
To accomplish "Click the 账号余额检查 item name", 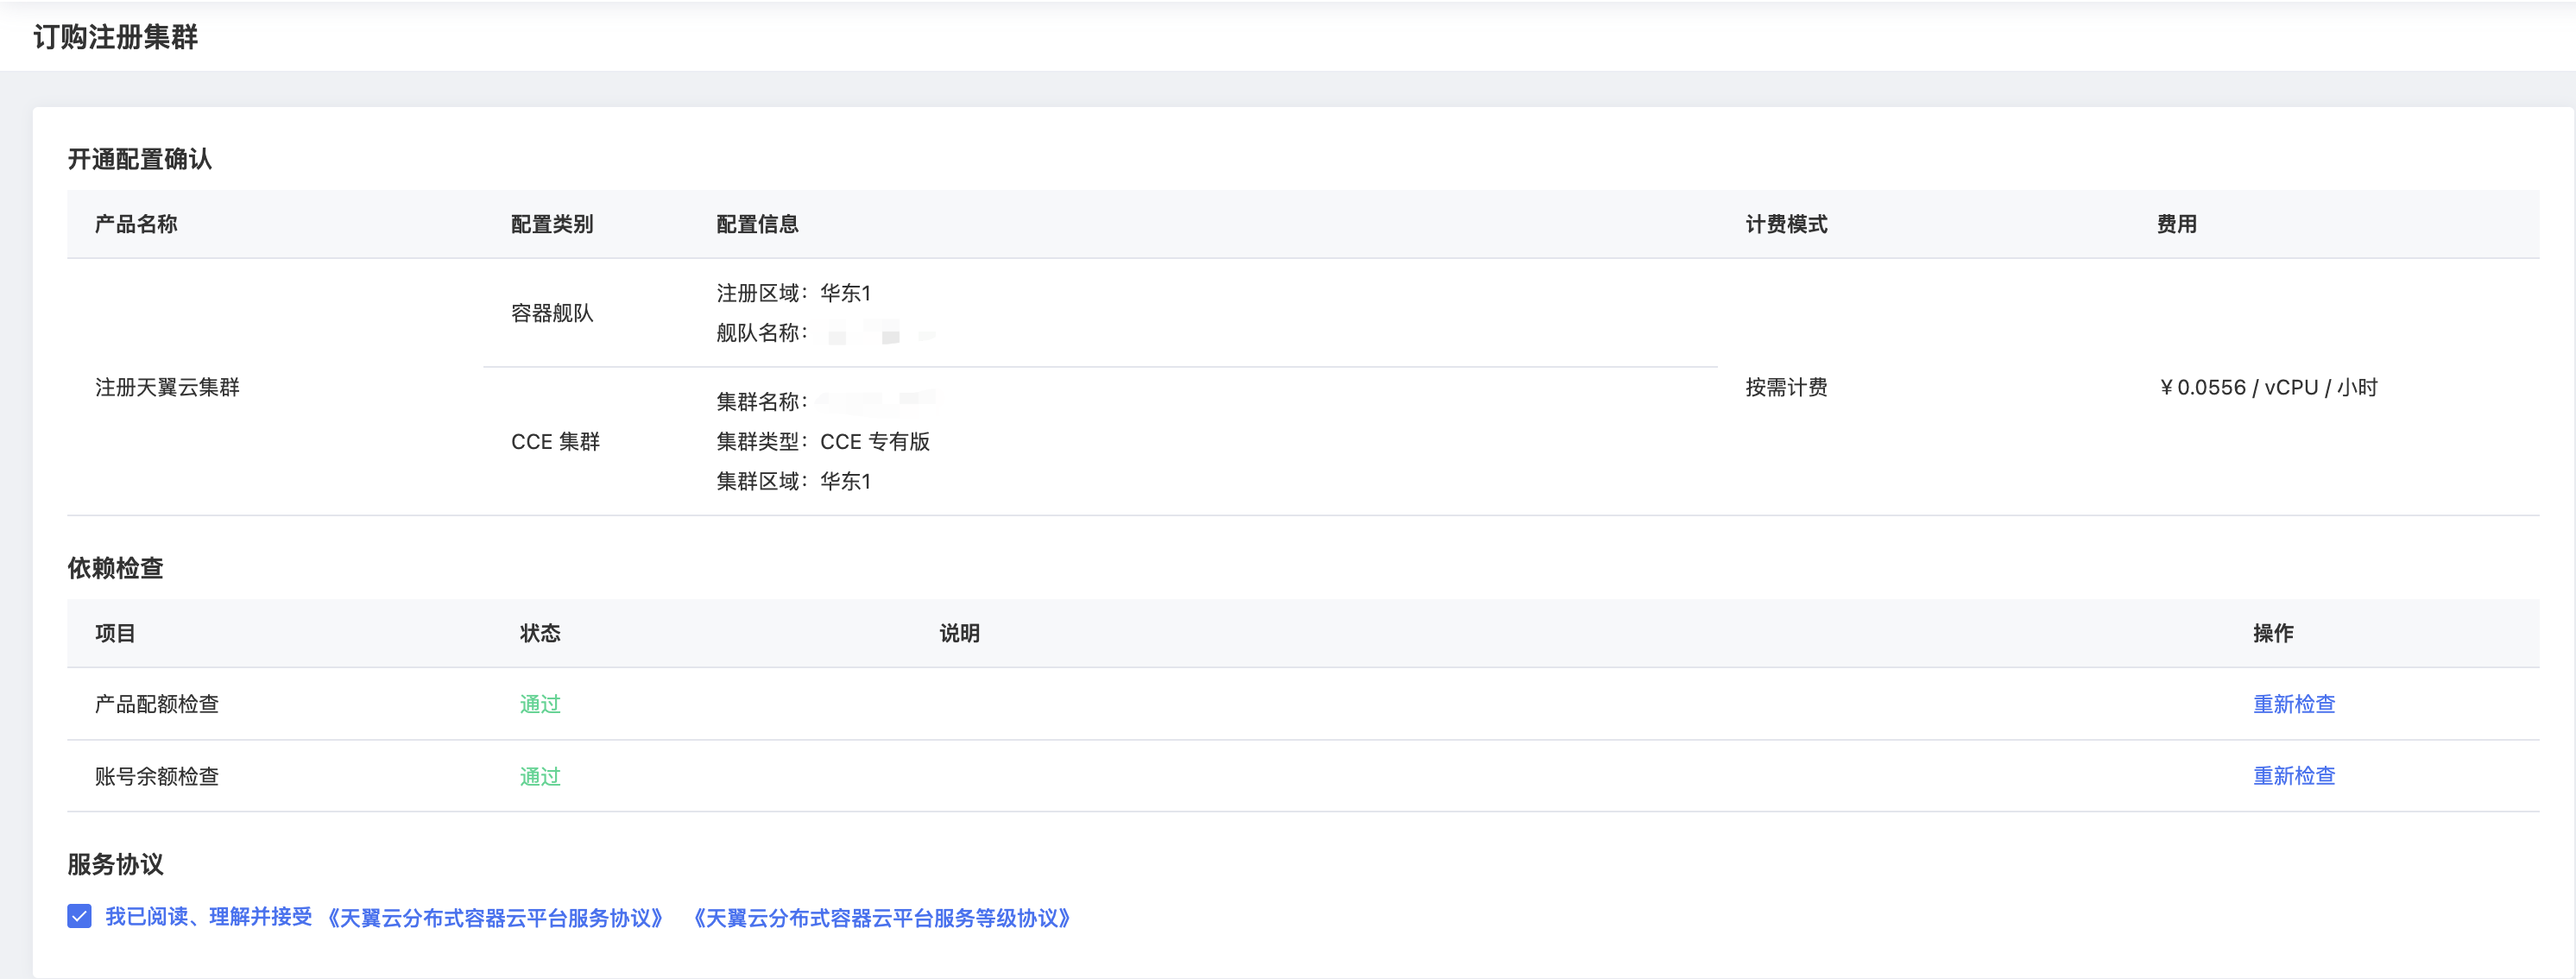I will coord(157,776).
